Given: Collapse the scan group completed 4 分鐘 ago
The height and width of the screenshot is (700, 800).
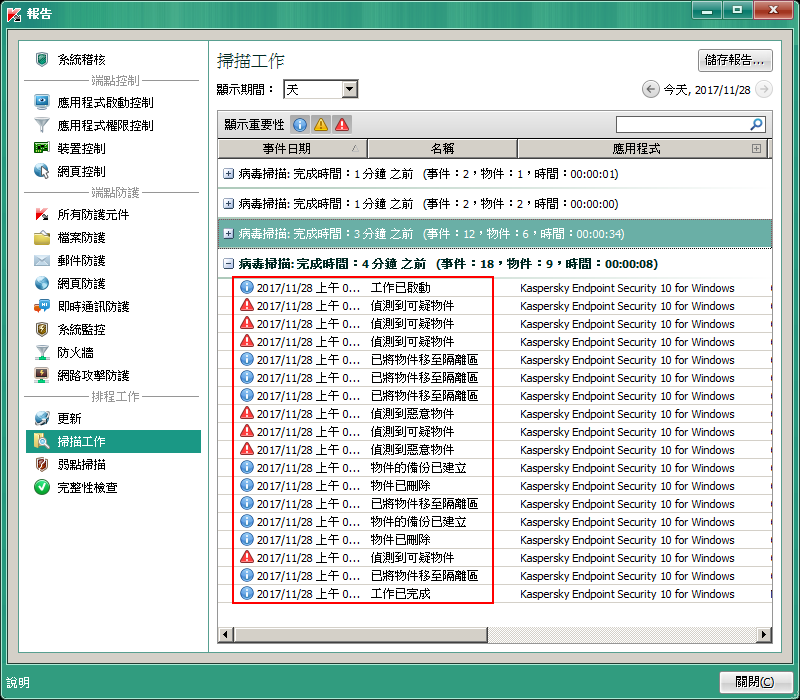Looking at the screenshot, I should [x=229, y=264].
